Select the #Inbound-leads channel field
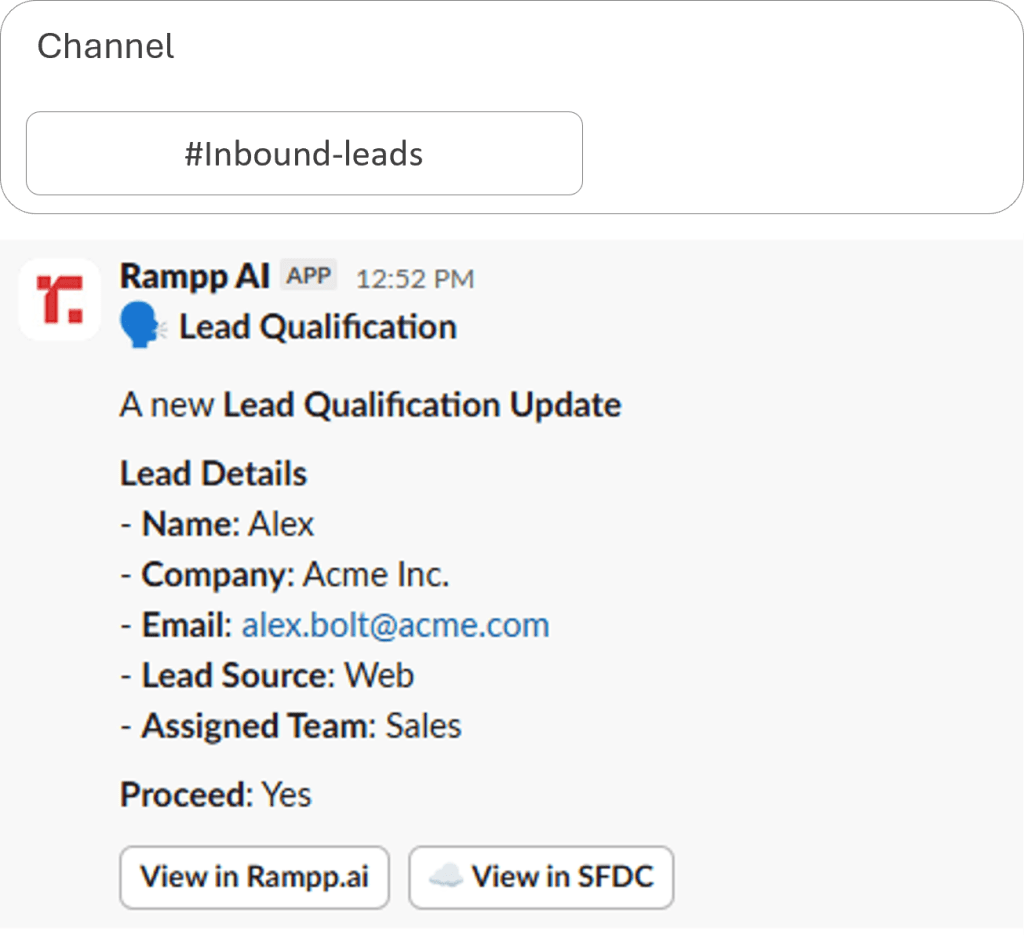The width and height of the screenshot is (1024, 935). [x=304, y=153]
